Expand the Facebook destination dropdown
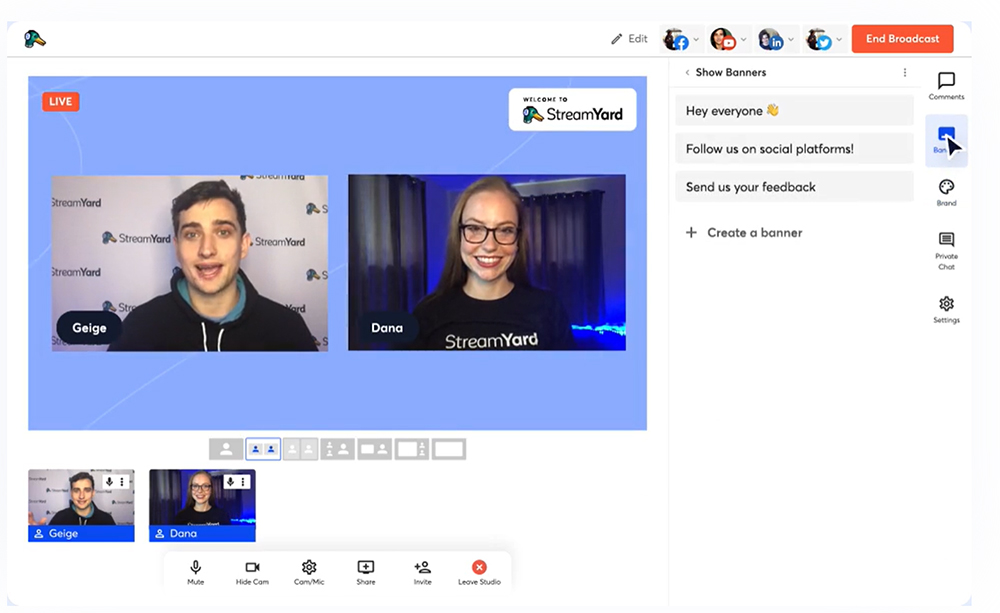The width and height of the screenshot is (1000, 613). coord(696,40)
